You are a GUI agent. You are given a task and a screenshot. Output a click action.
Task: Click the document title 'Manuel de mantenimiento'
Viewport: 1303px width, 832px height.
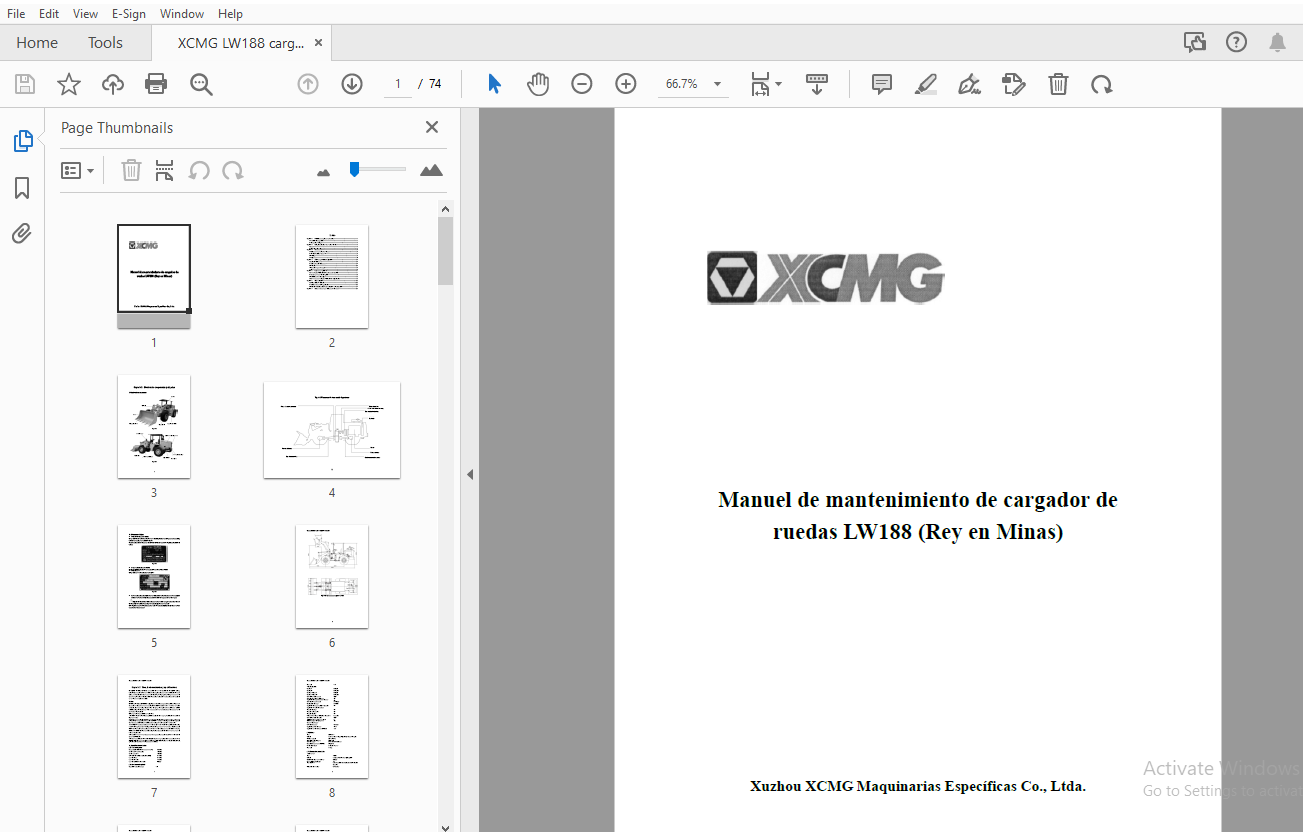pyautogui.click(x=917, y=515)
